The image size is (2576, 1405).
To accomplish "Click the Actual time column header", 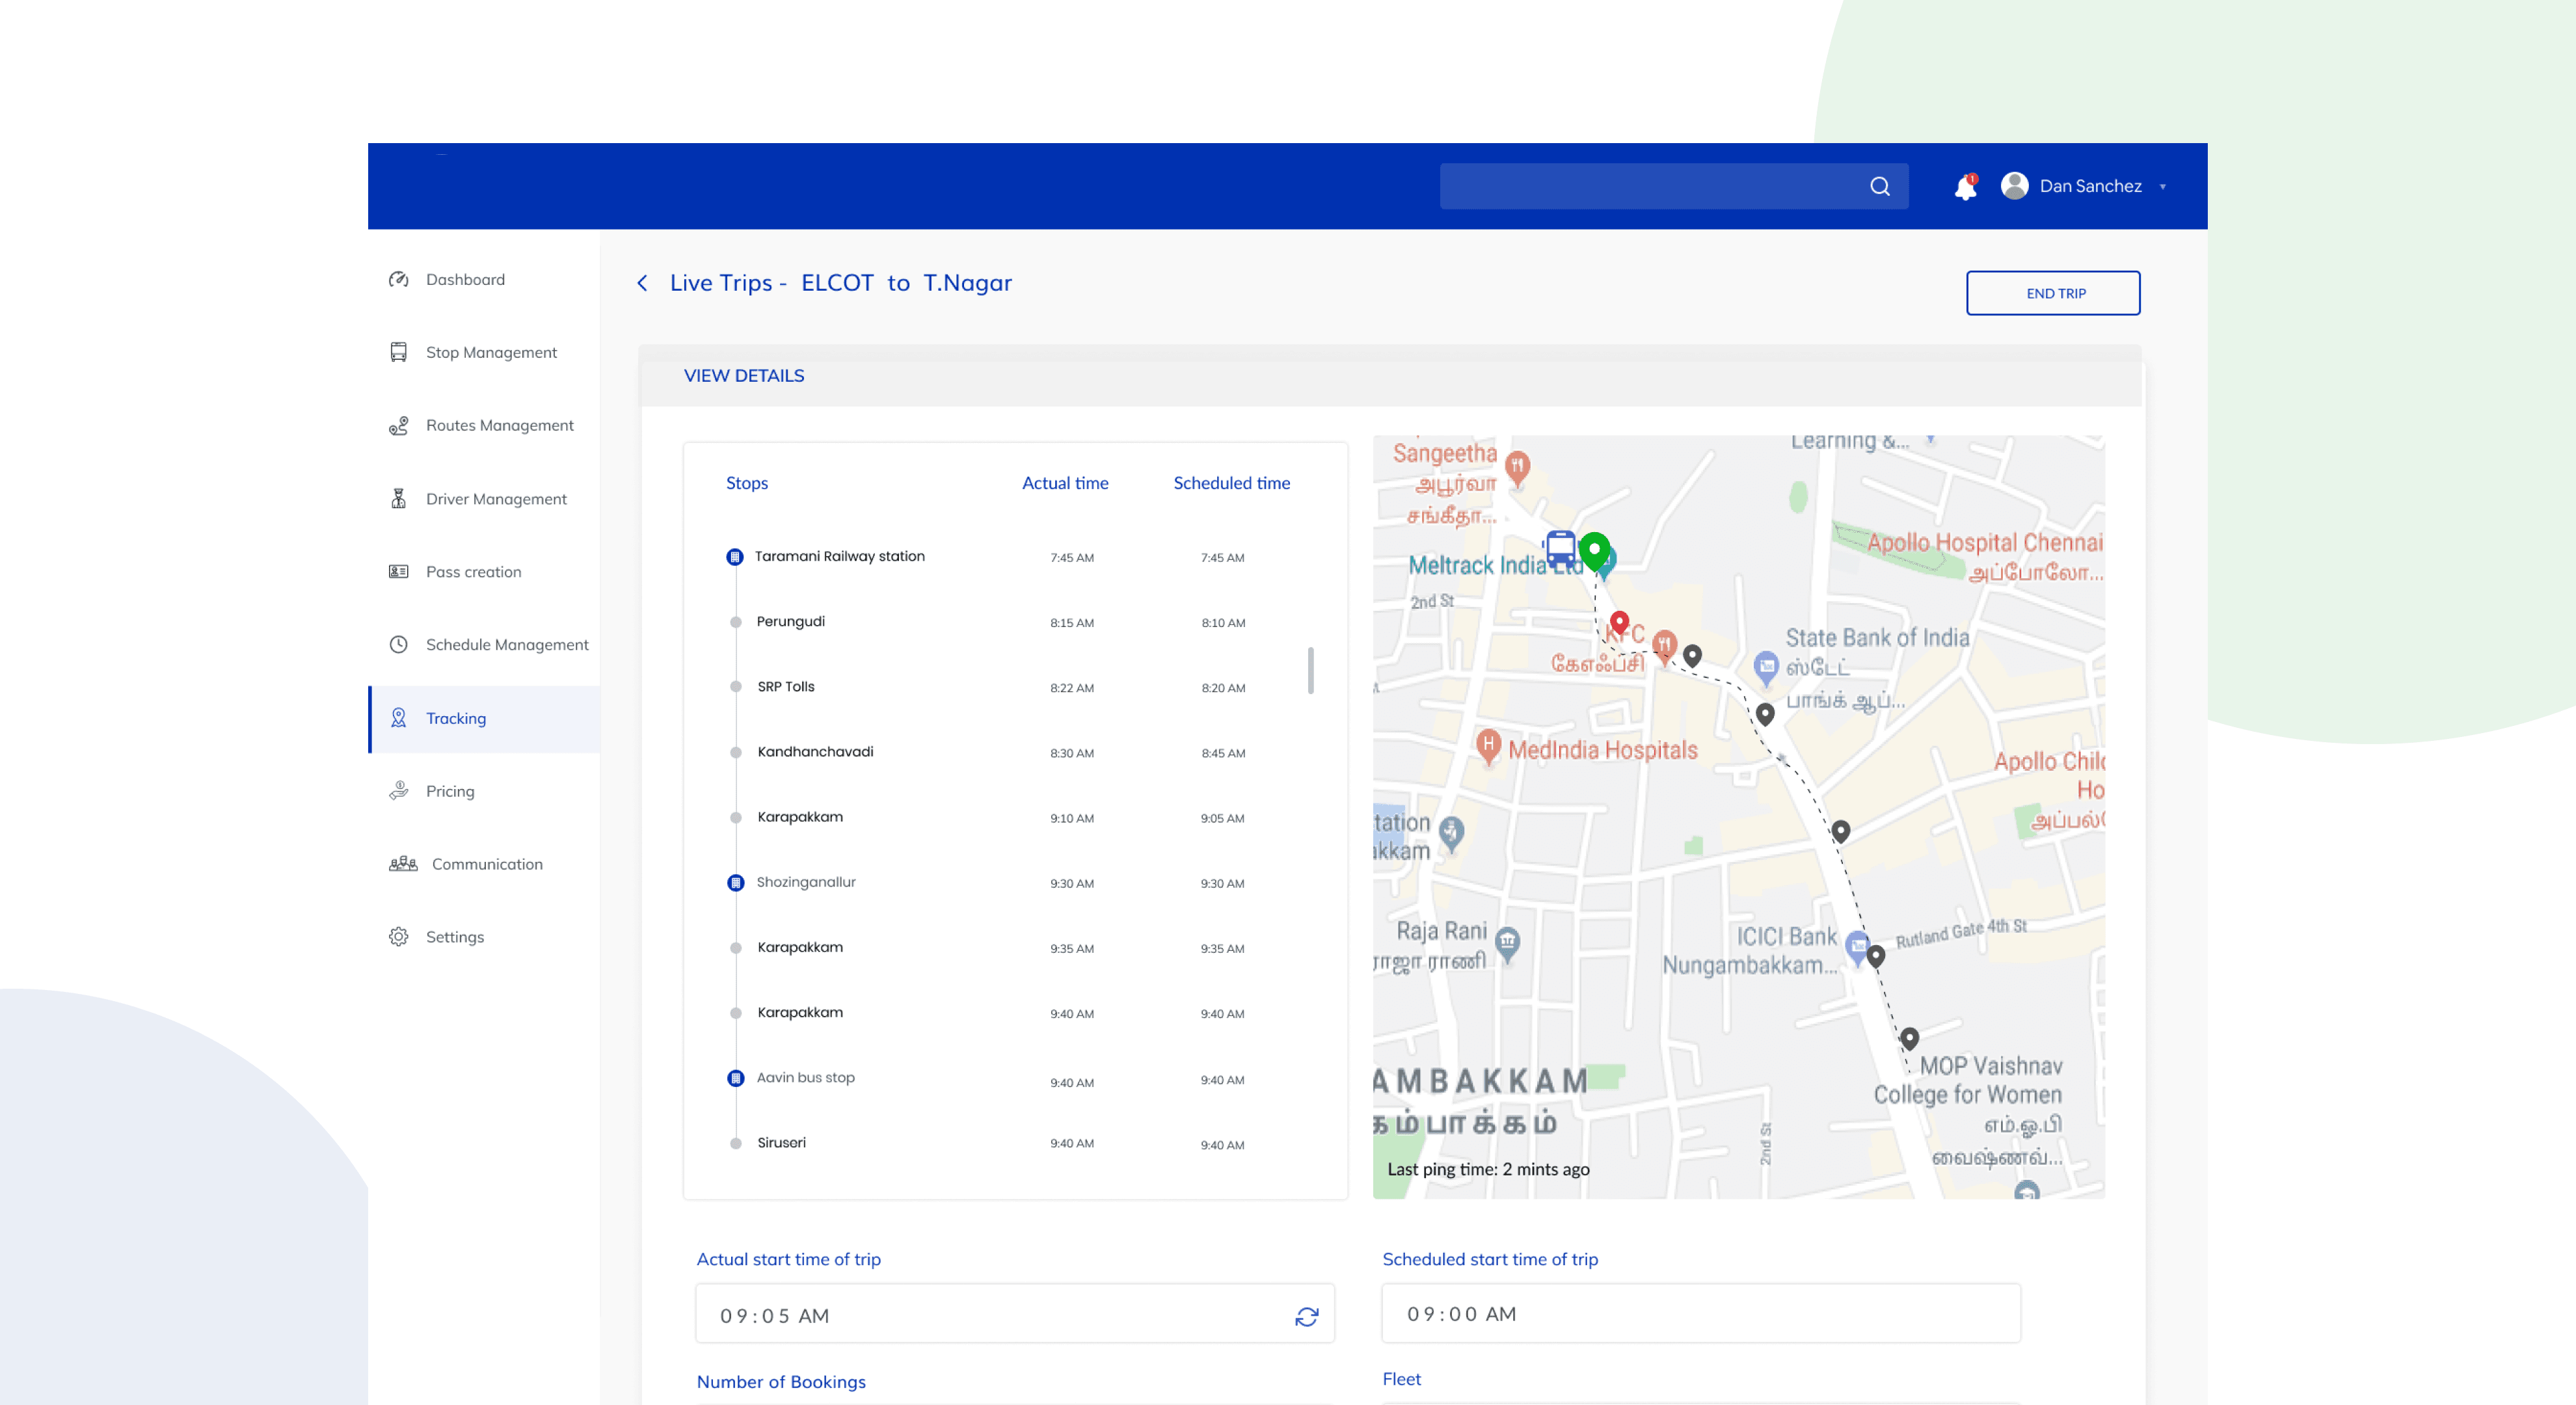I will 1065,483.
